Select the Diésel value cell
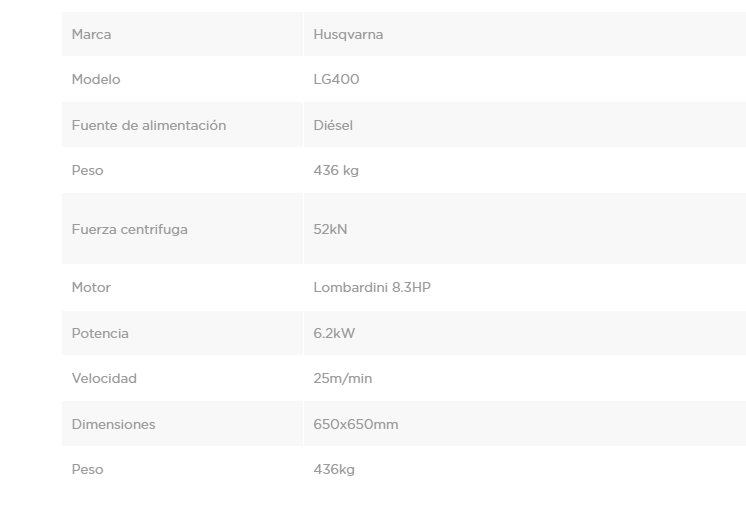 click(x=333, y=126)
